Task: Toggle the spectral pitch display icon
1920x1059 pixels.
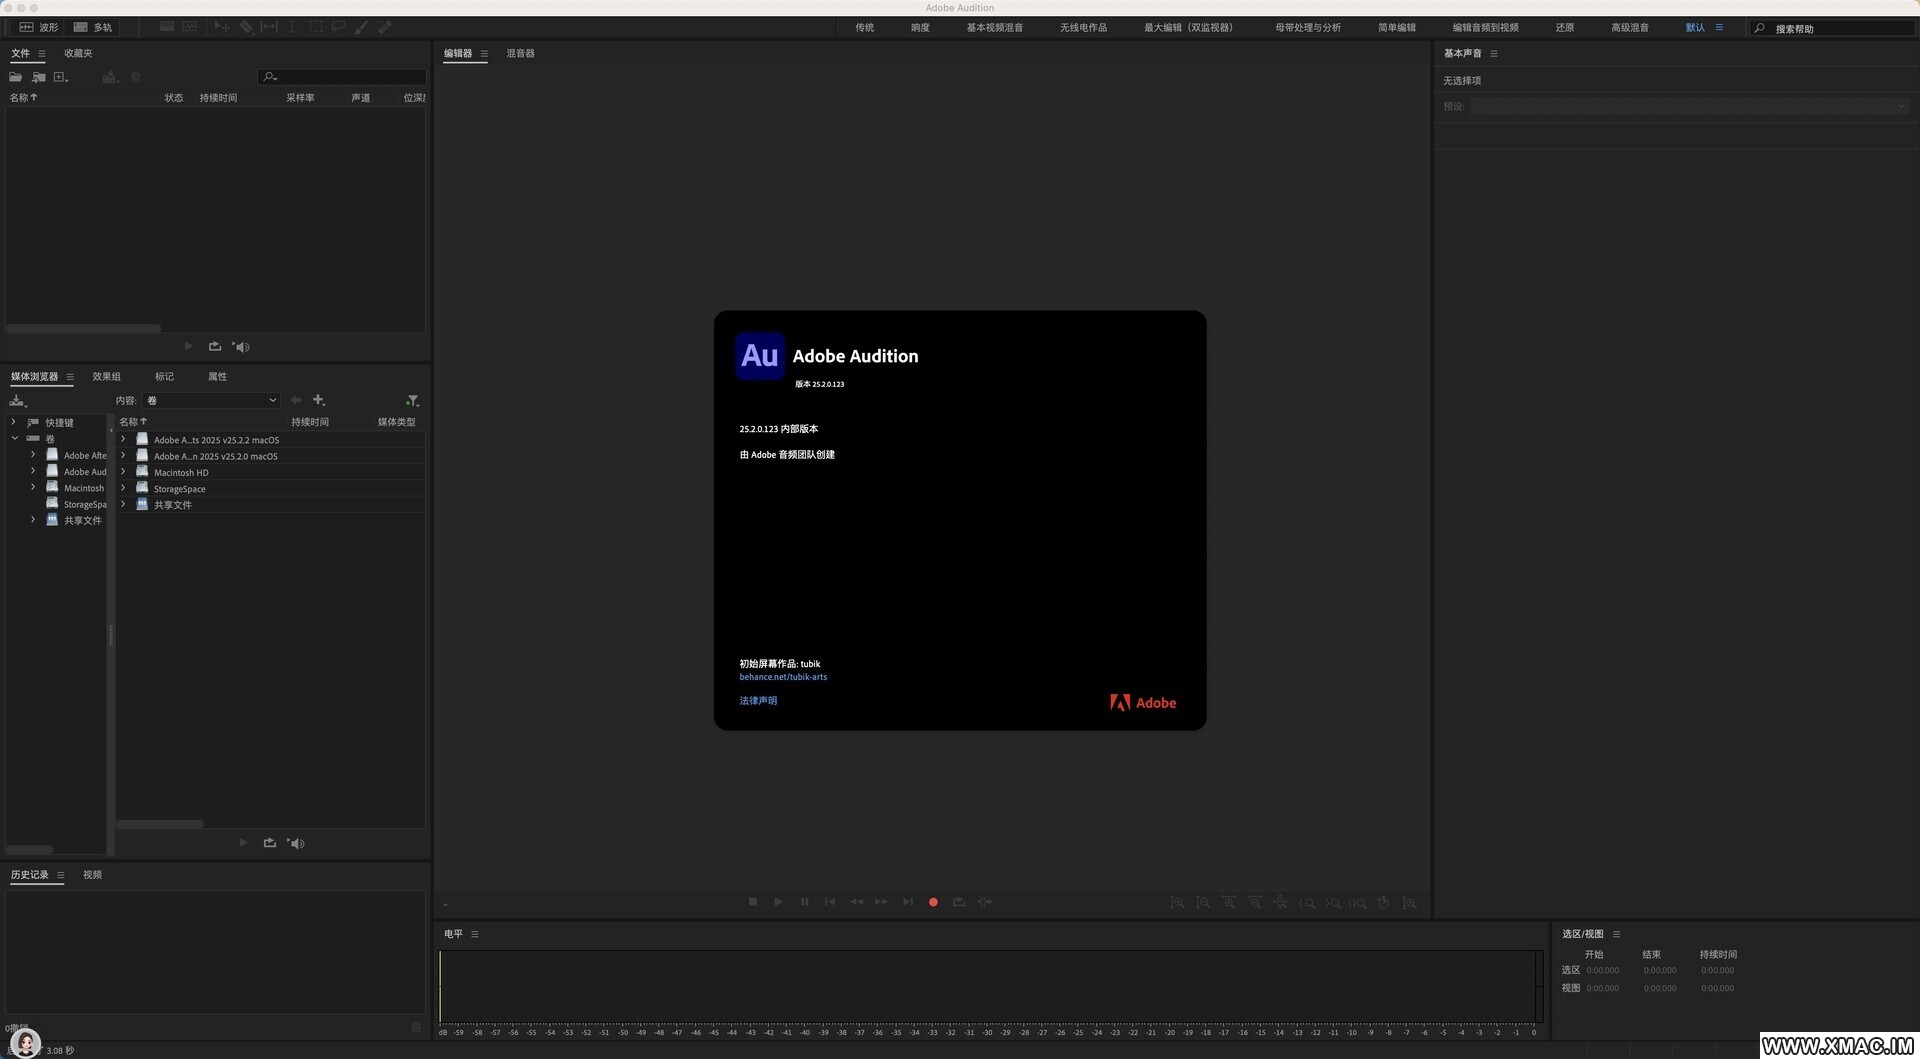Action: click(189, 27)
